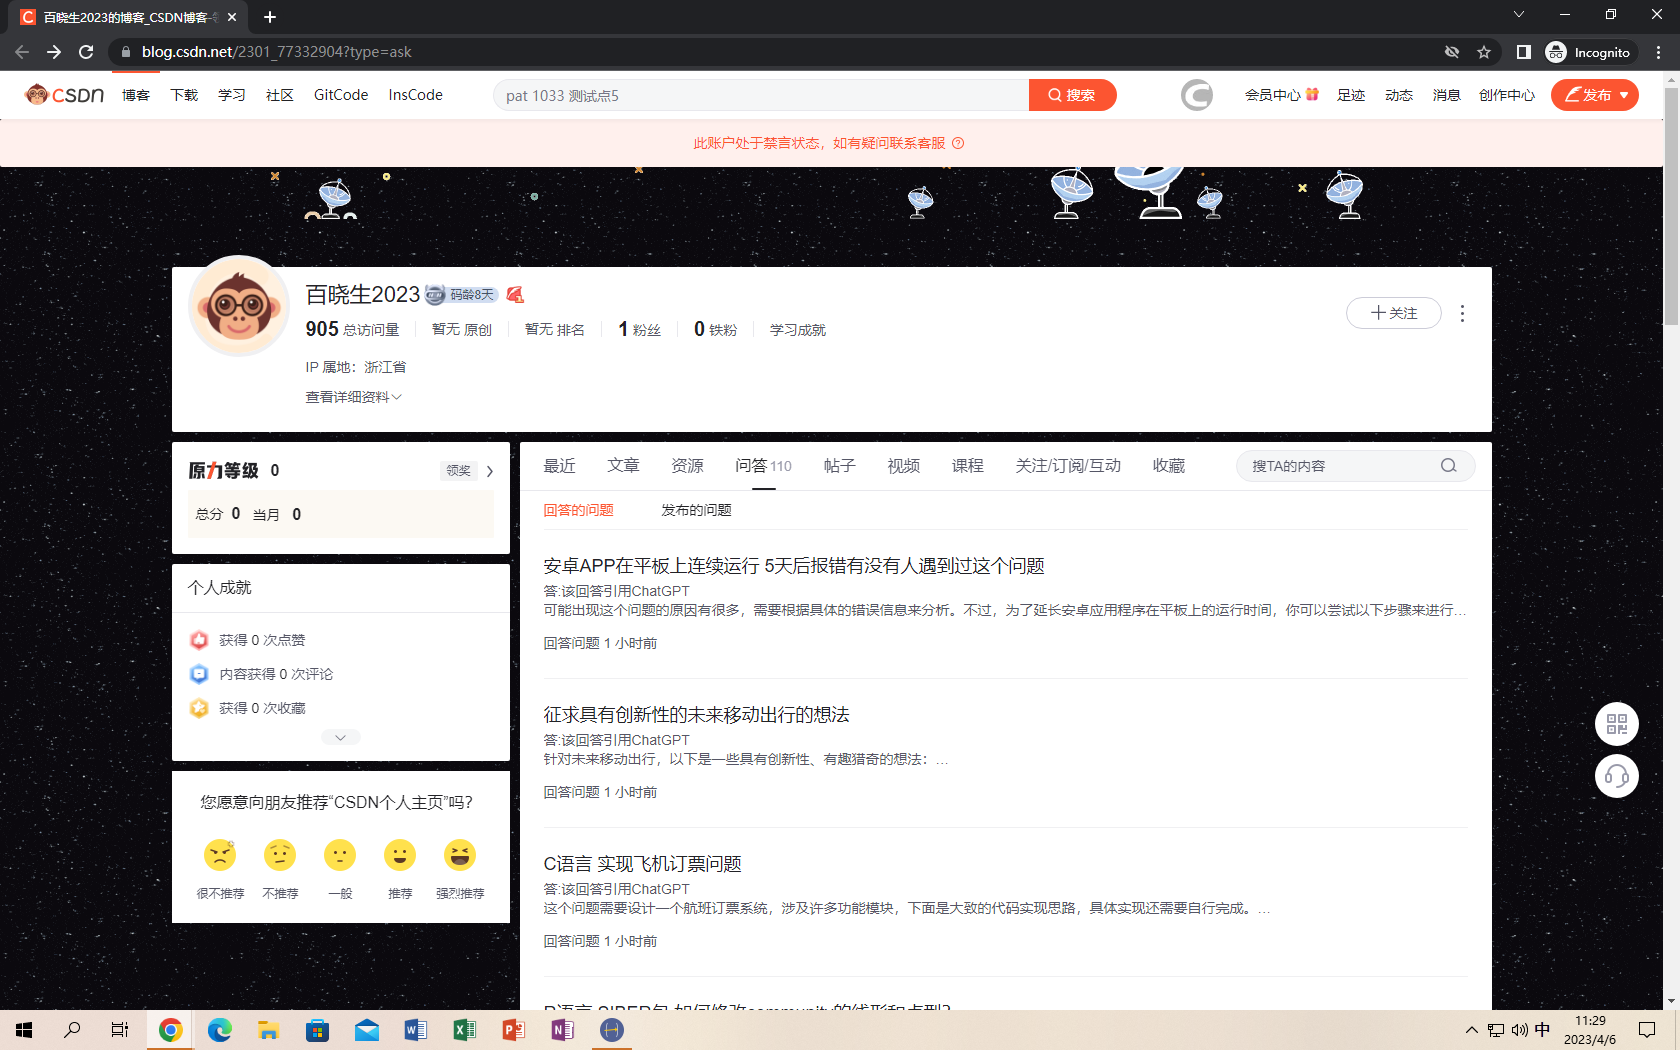Select the 强烈推荐 laughing face emoji
This screenshot has width=1680, height=1050.
click(x=460, y=856)
